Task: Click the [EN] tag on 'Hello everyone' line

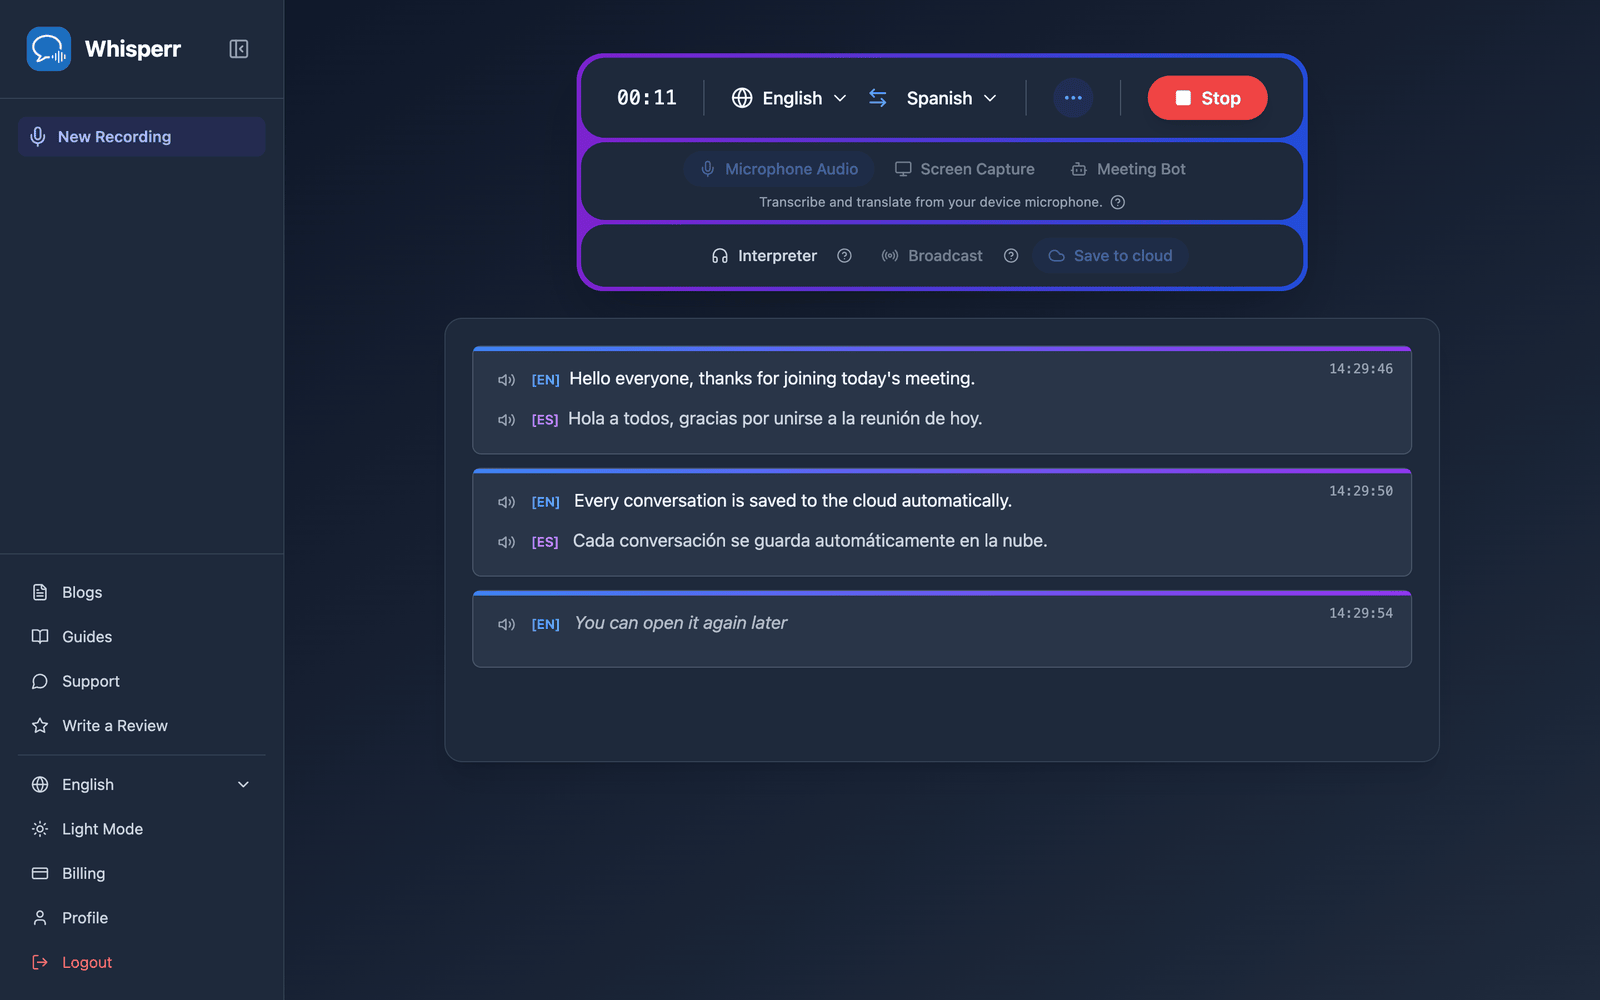Action: 545,380
